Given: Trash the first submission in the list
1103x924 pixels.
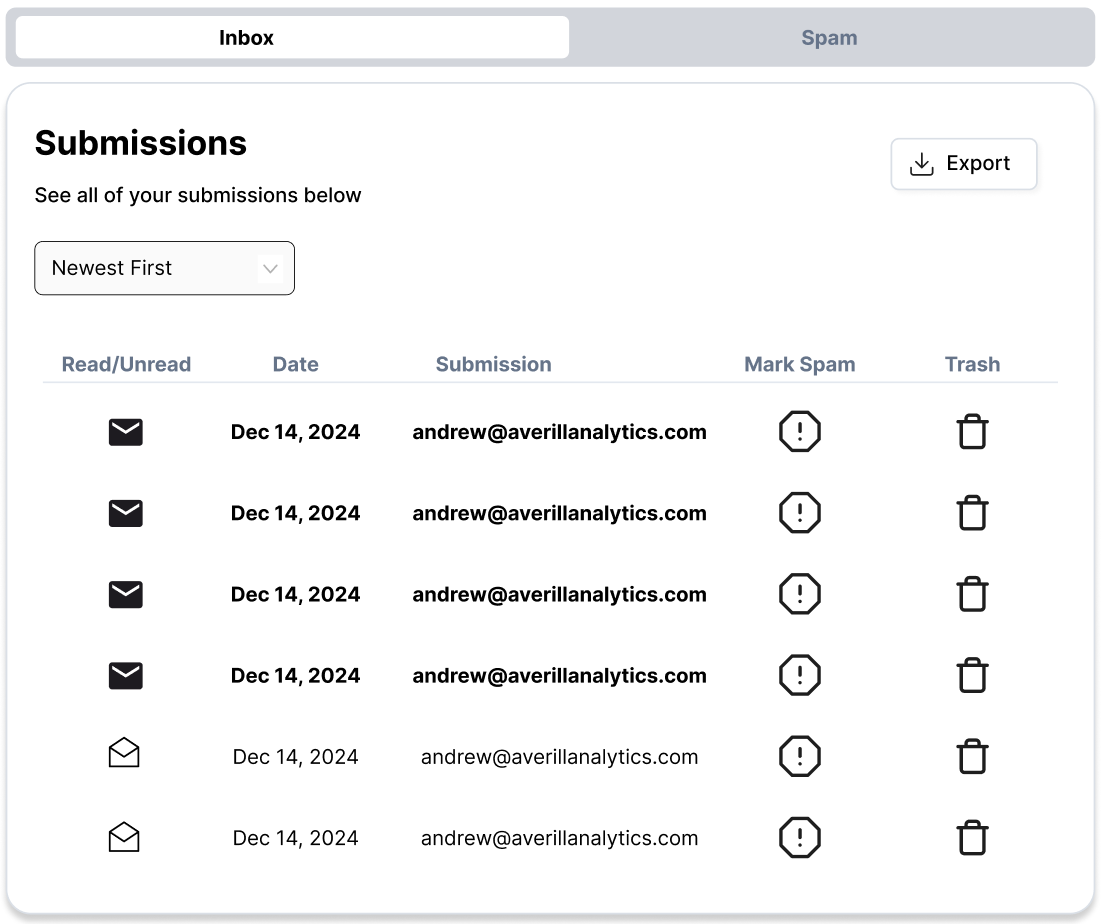Looking at the screenshot, I should 972,431.
